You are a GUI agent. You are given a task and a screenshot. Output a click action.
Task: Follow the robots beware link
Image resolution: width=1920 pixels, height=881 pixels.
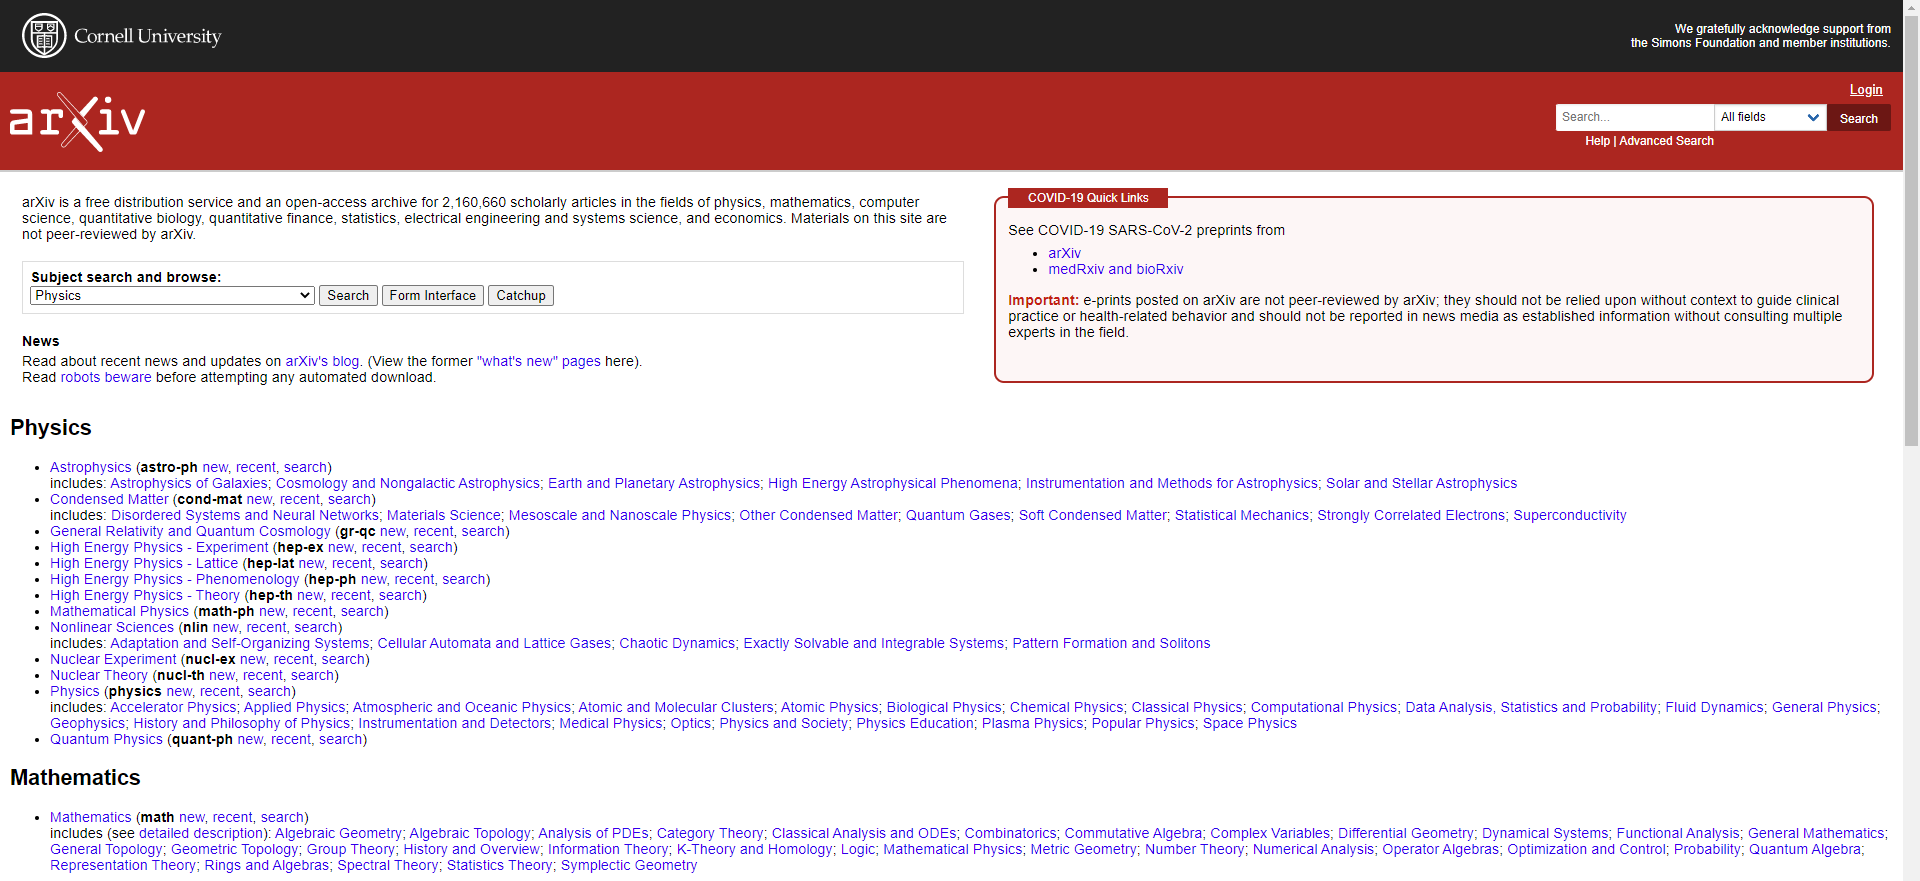[106, 378]
